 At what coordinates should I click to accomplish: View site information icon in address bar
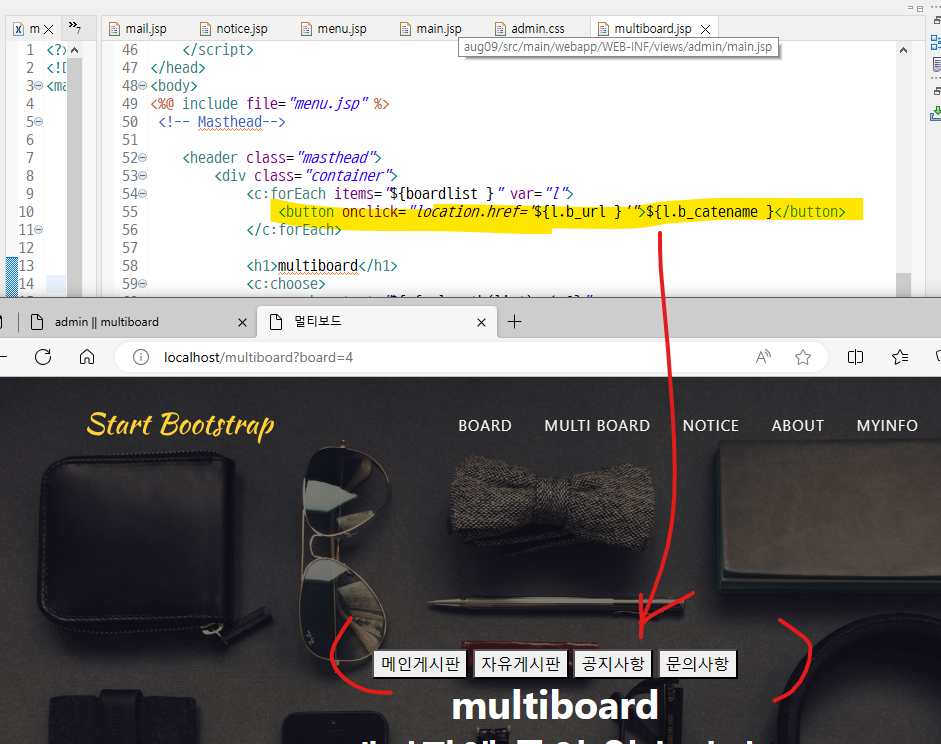(x=141, y=358)
